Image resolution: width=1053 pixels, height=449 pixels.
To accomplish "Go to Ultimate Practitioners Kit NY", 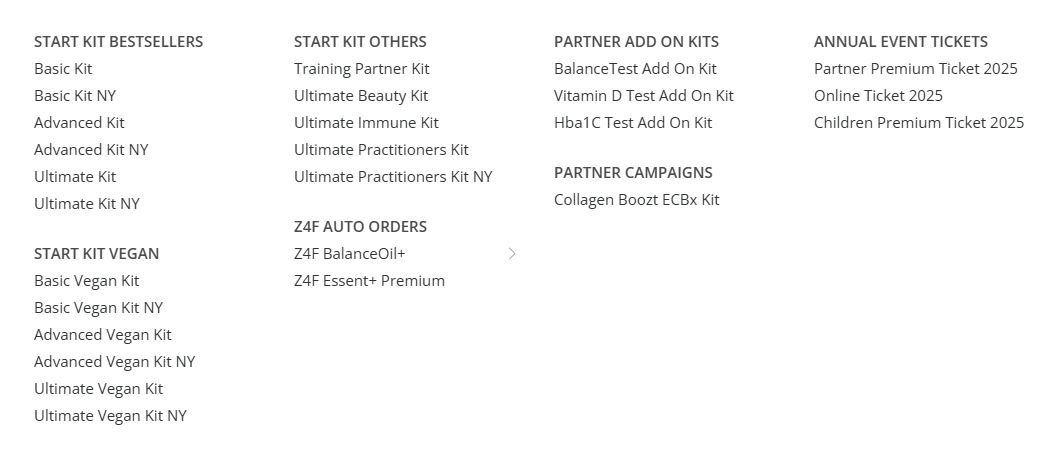I will [x=393, y=177].
